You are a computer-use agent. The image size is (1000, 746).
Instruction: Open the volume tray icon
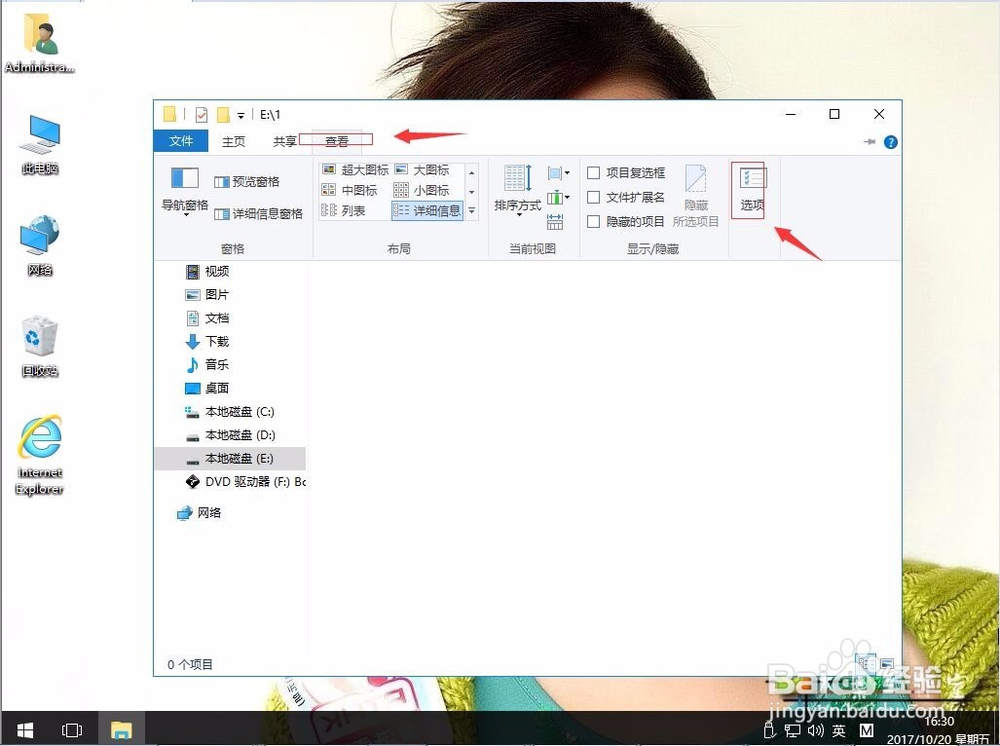click(815, 730)
